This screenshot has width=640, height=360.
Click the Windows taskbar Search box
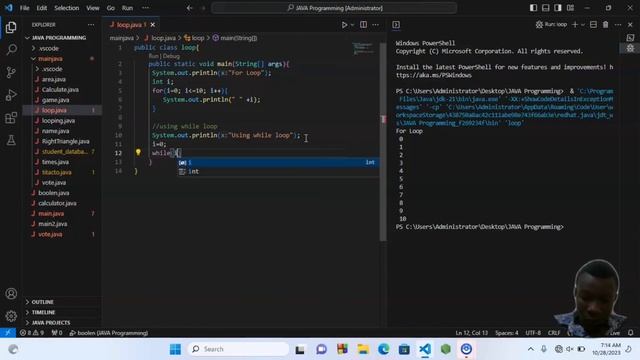point(238,349)
